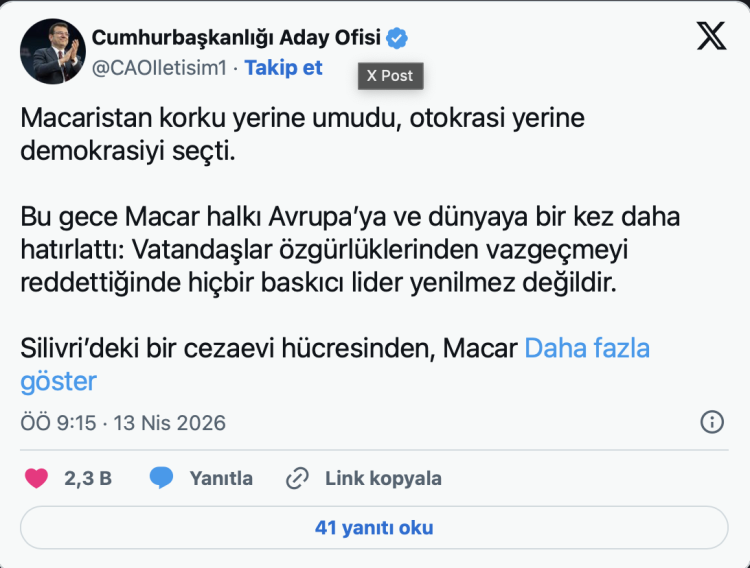Click the copy link chain icon
Image resolution: width=750 pixels, height=568 pixels.
click(x=296, y=478)
